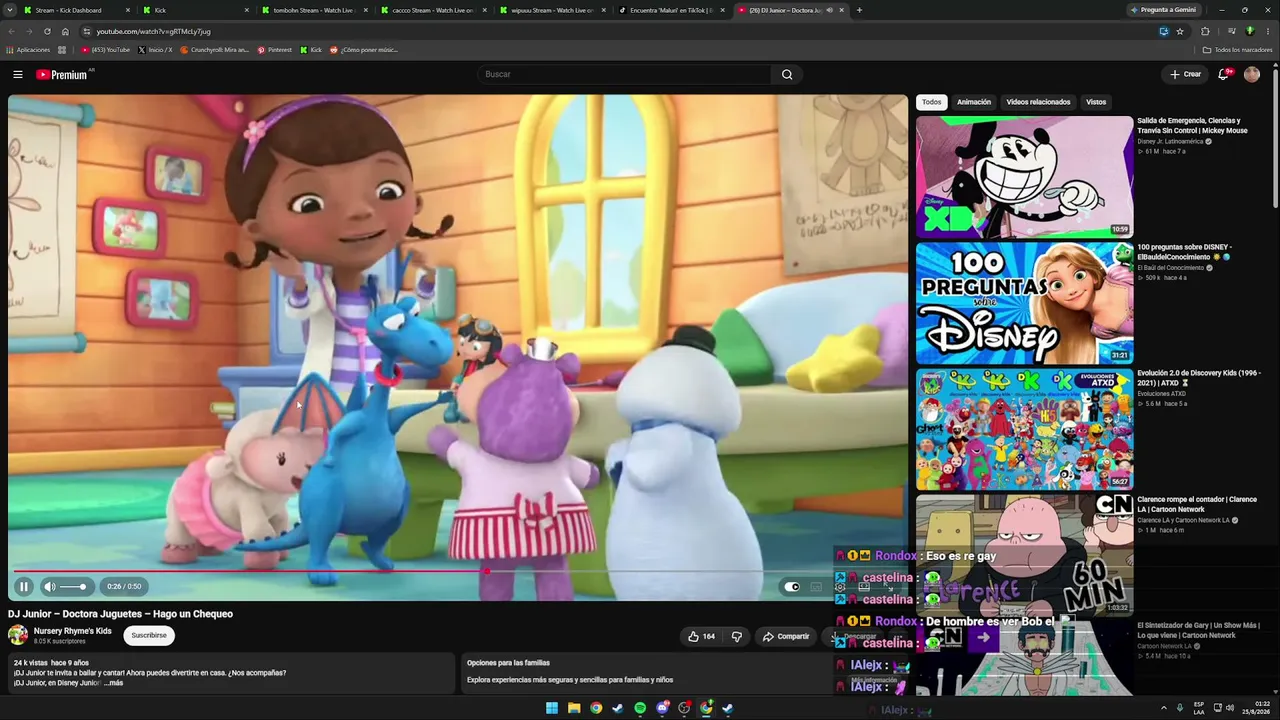The image size is (1280, 720).
Task: Dislike the video
Action: pos(737,636)
